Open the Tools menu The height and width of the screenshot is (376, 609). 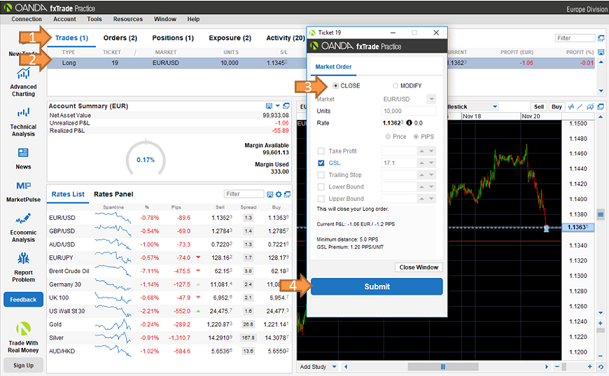coord(94,19)
